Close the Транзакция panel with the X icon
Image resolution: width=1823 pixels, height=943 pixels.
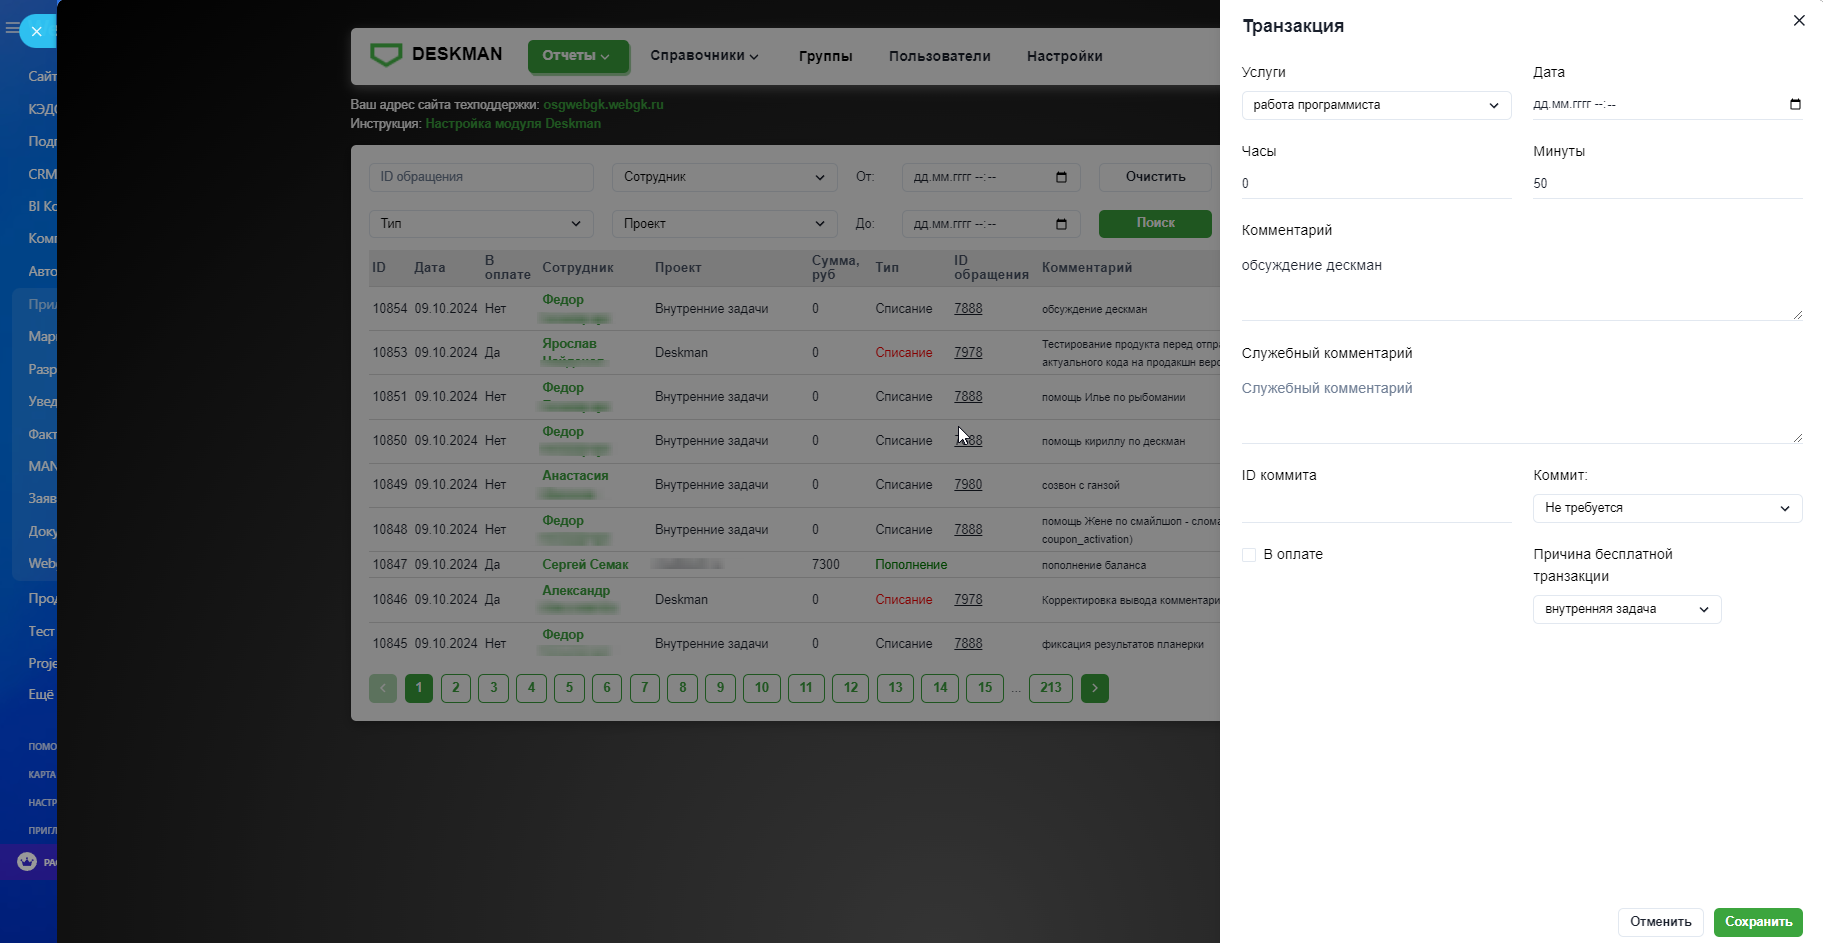click(1799, 20)
